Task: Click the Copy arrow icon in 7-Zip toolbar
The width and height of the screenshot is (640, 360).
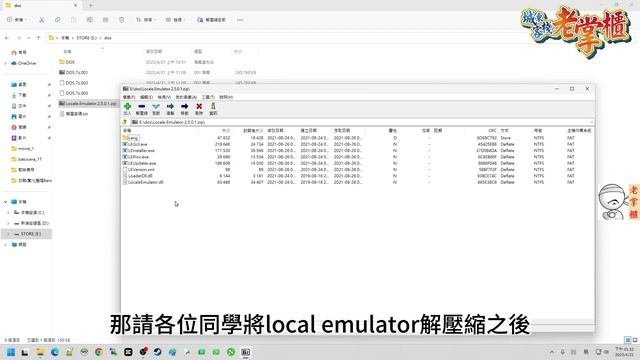Action: pyautogui.click(x=170, y=107)
